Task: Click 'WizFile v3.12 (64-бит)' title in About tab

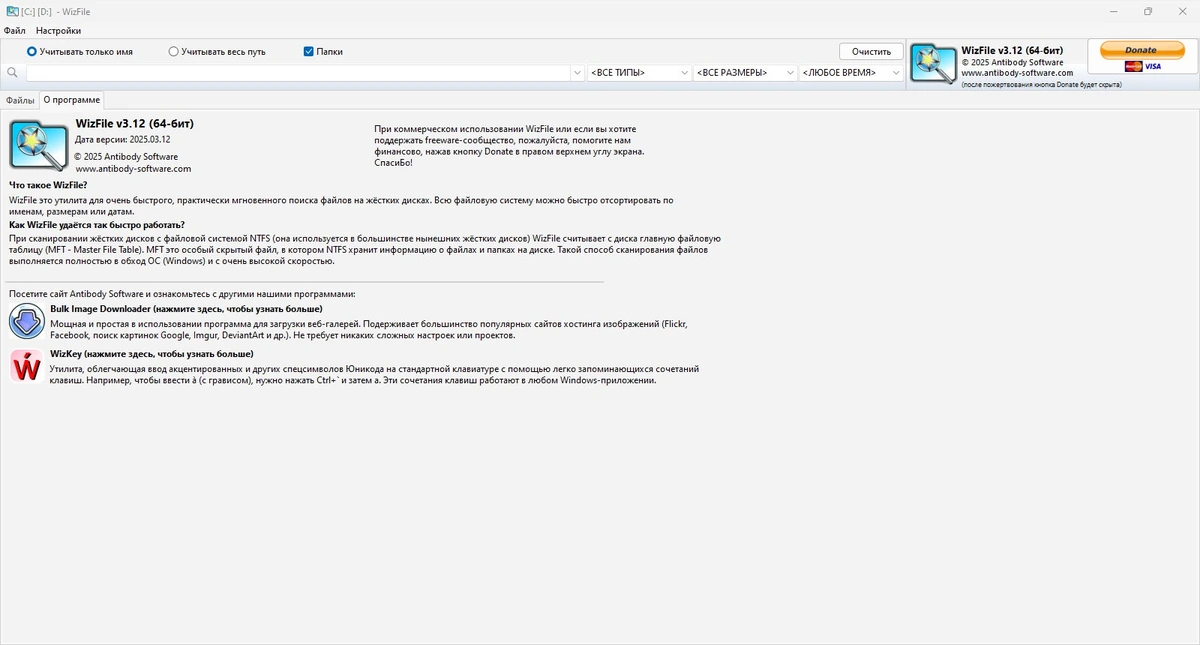Action: coord(135,123)
